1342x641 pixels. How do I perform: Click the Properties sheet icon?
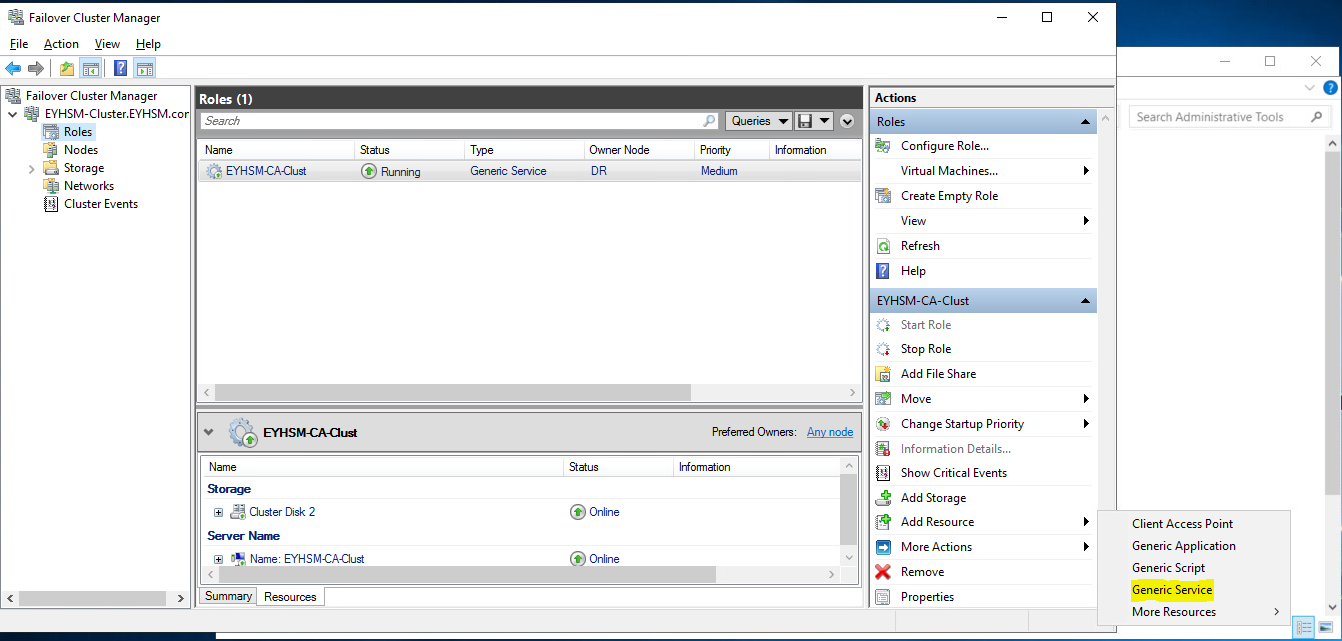(x=883, y=597)
